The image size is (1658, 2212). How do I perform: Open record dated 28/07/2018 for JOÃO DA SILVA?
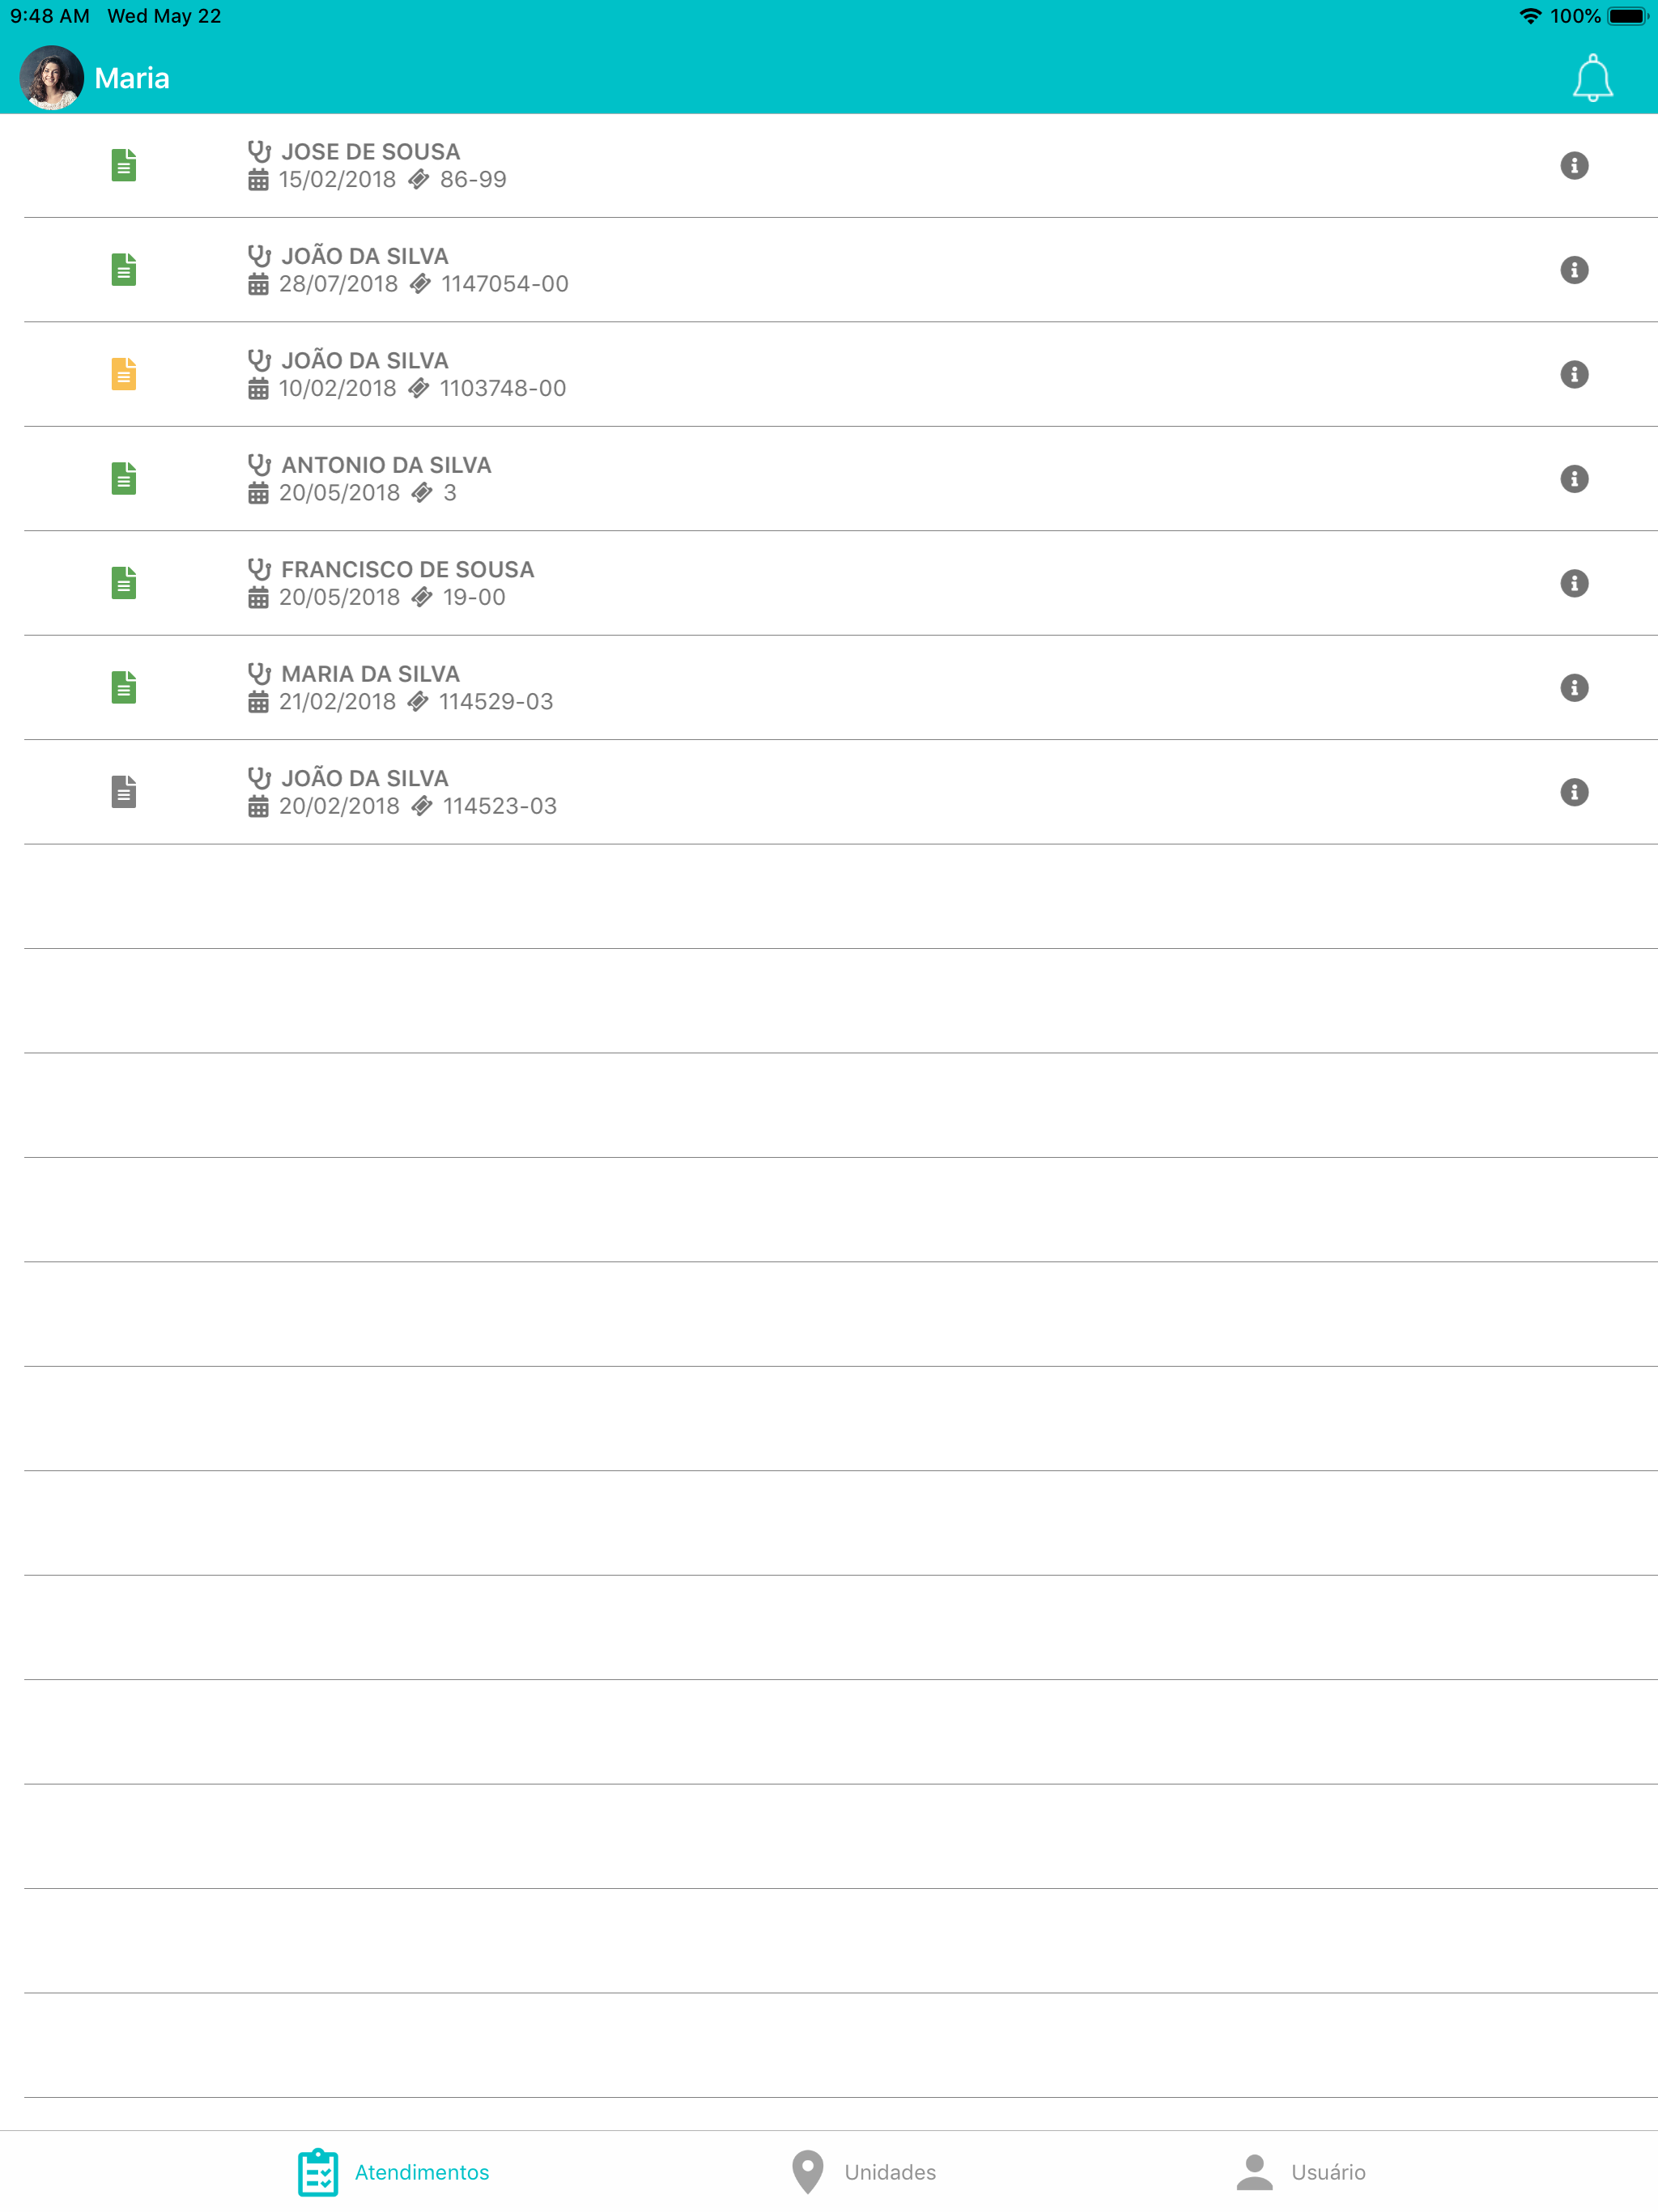click(x=700, y=269)
